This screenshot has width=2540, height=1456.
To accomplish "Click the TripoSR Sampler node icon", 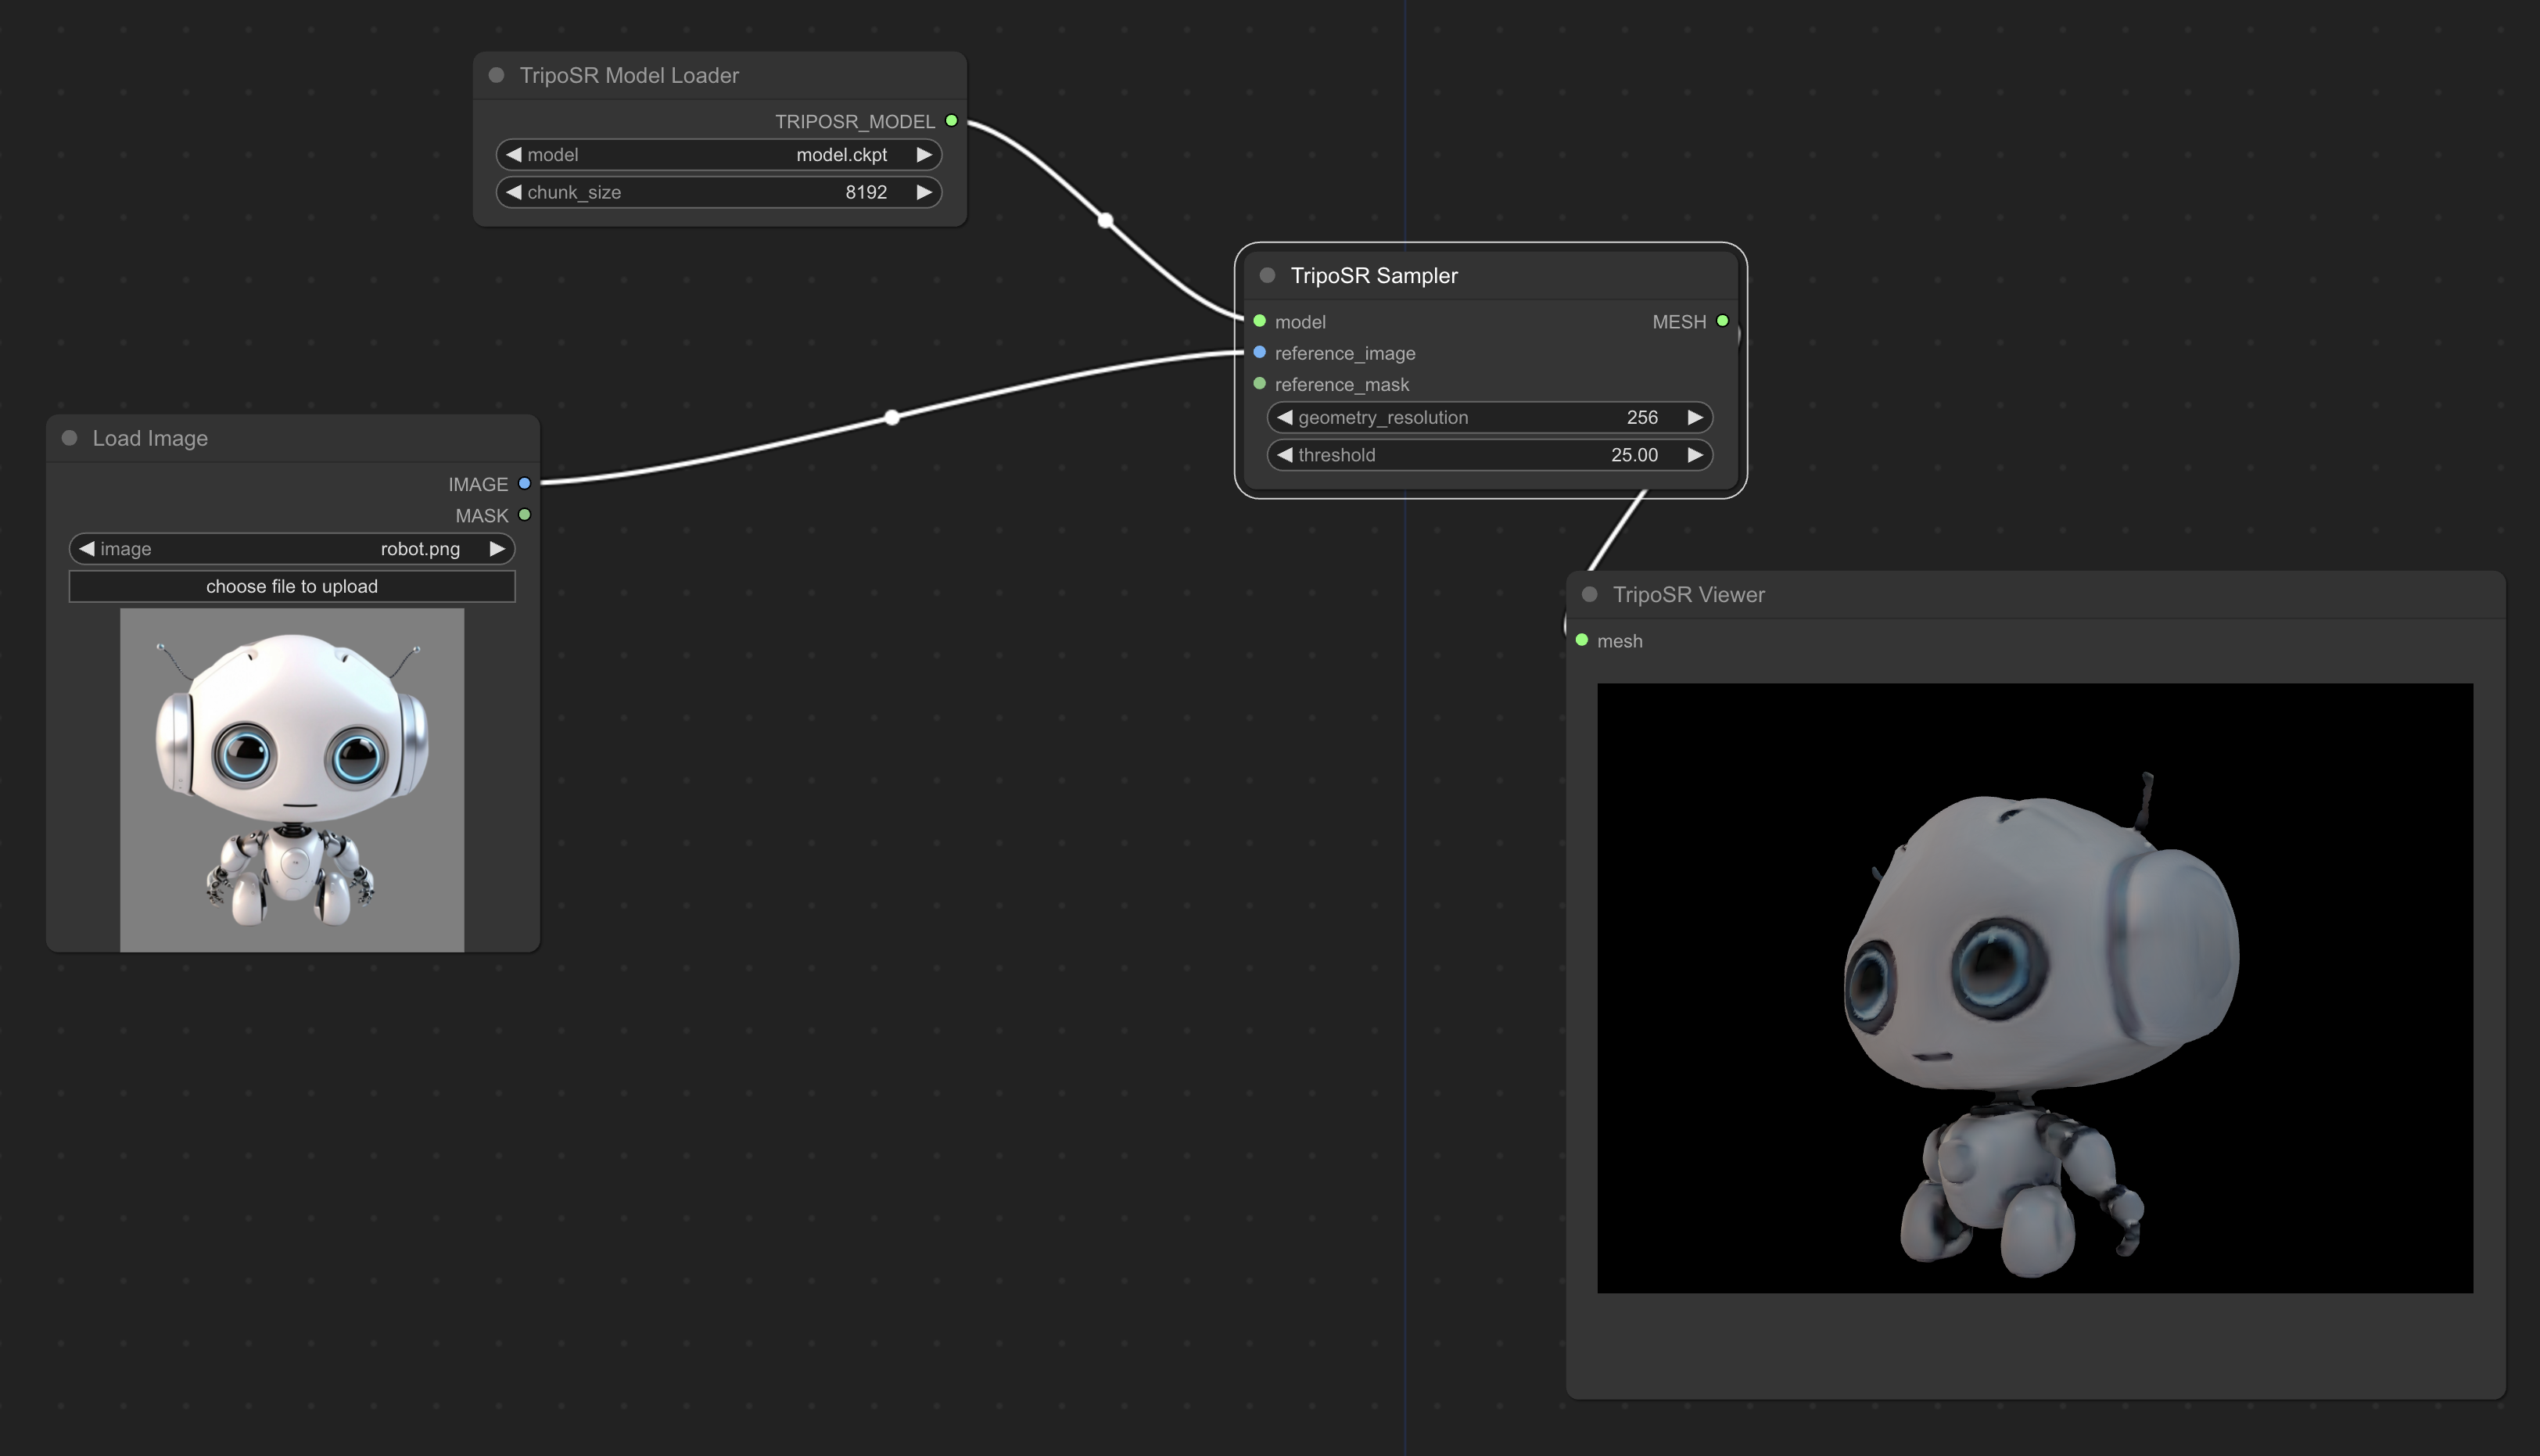I will tap(1267, 274).
